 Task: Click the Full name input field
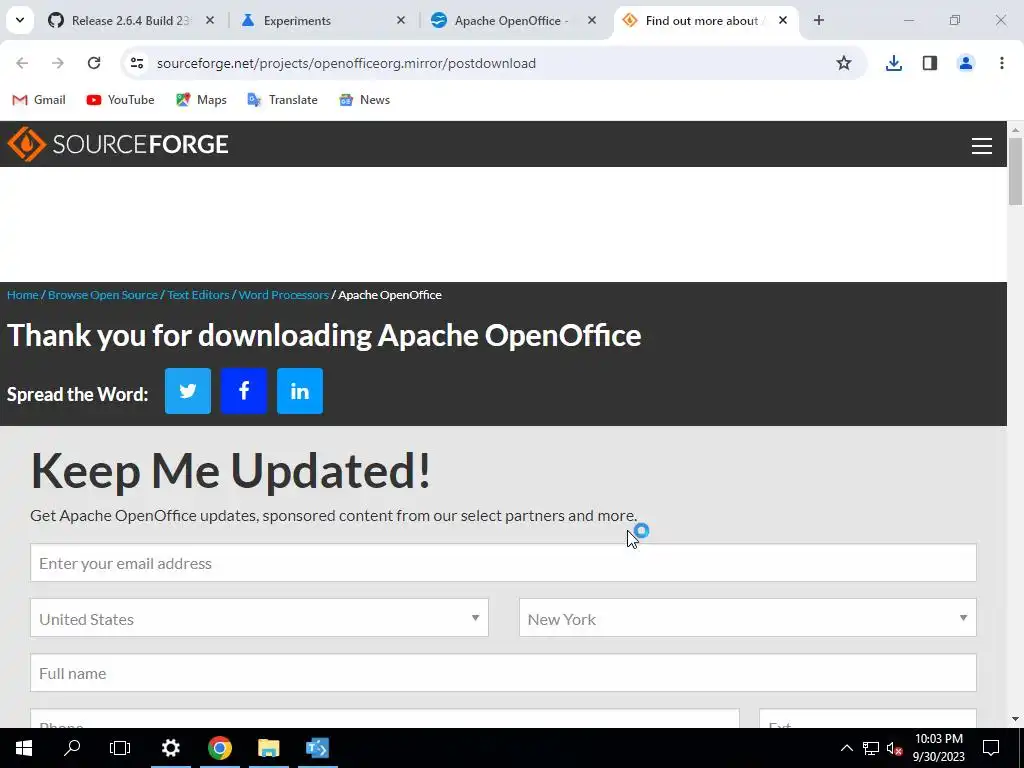(x=503, y=673)
